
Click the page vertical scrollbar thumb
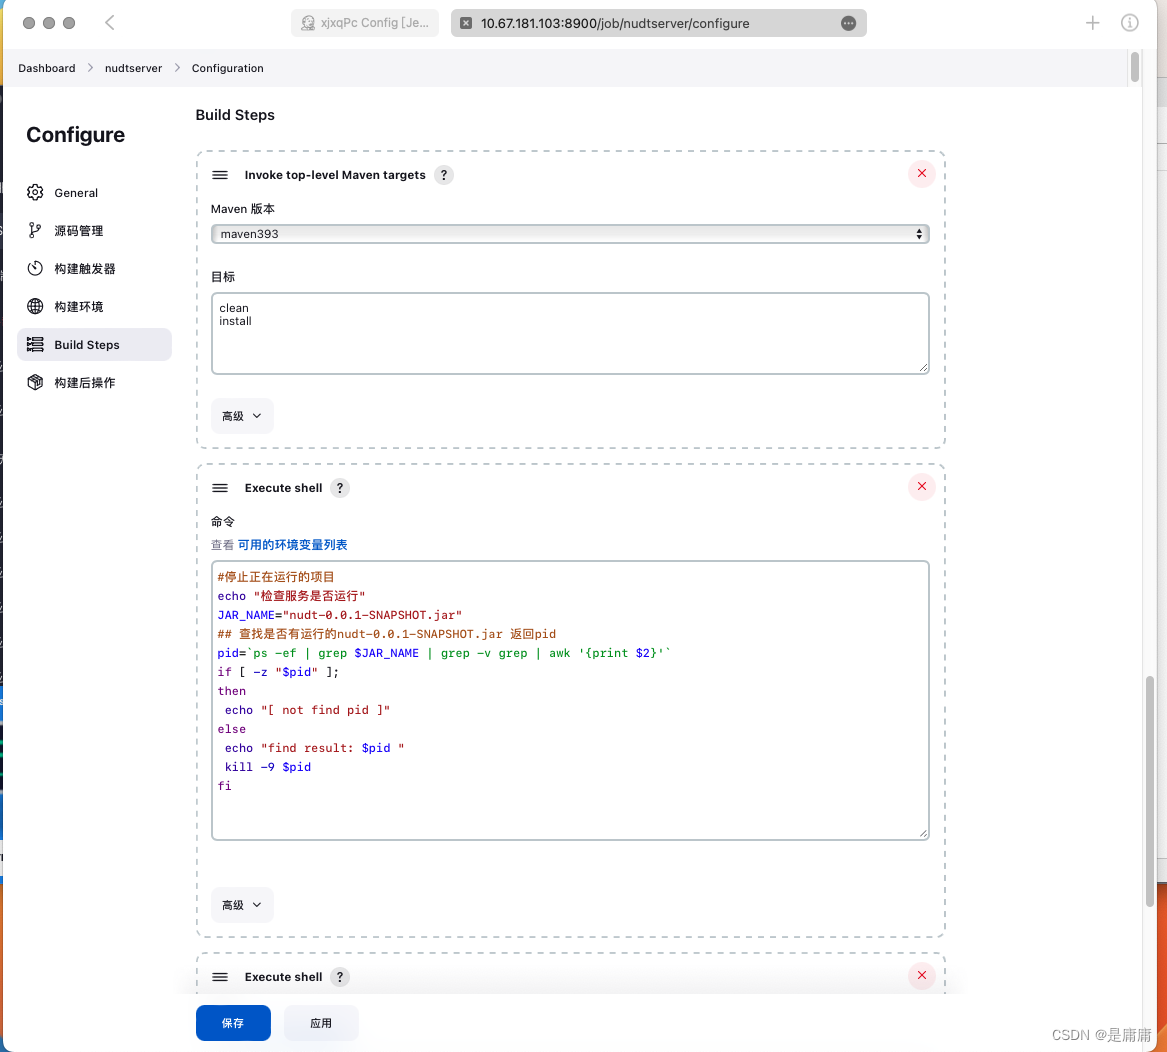point(1150,791)
